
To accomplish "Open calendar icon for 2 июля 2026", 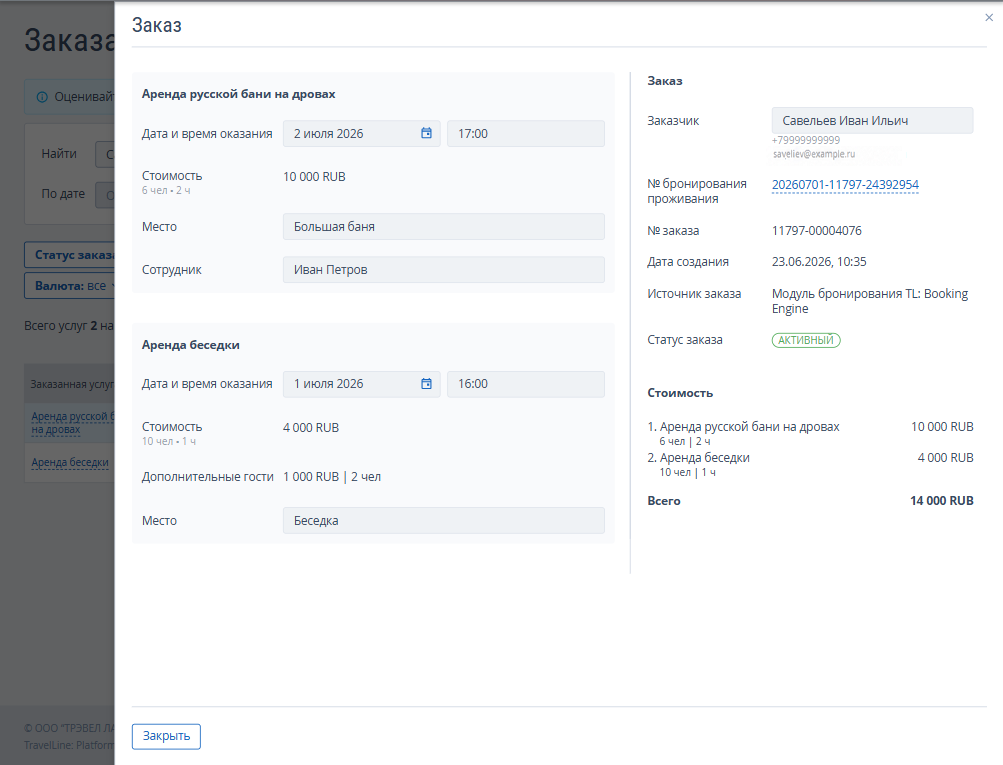I will (426, 133).
